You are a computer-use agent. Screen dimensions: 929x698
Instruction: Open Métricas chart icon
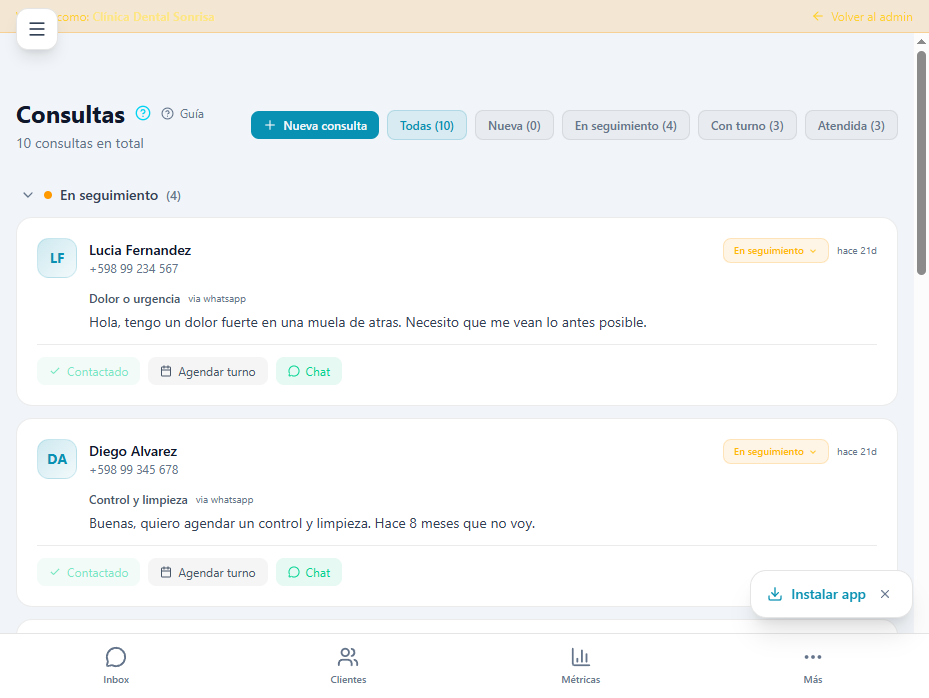pyautogui.click(x=580, y=665)
